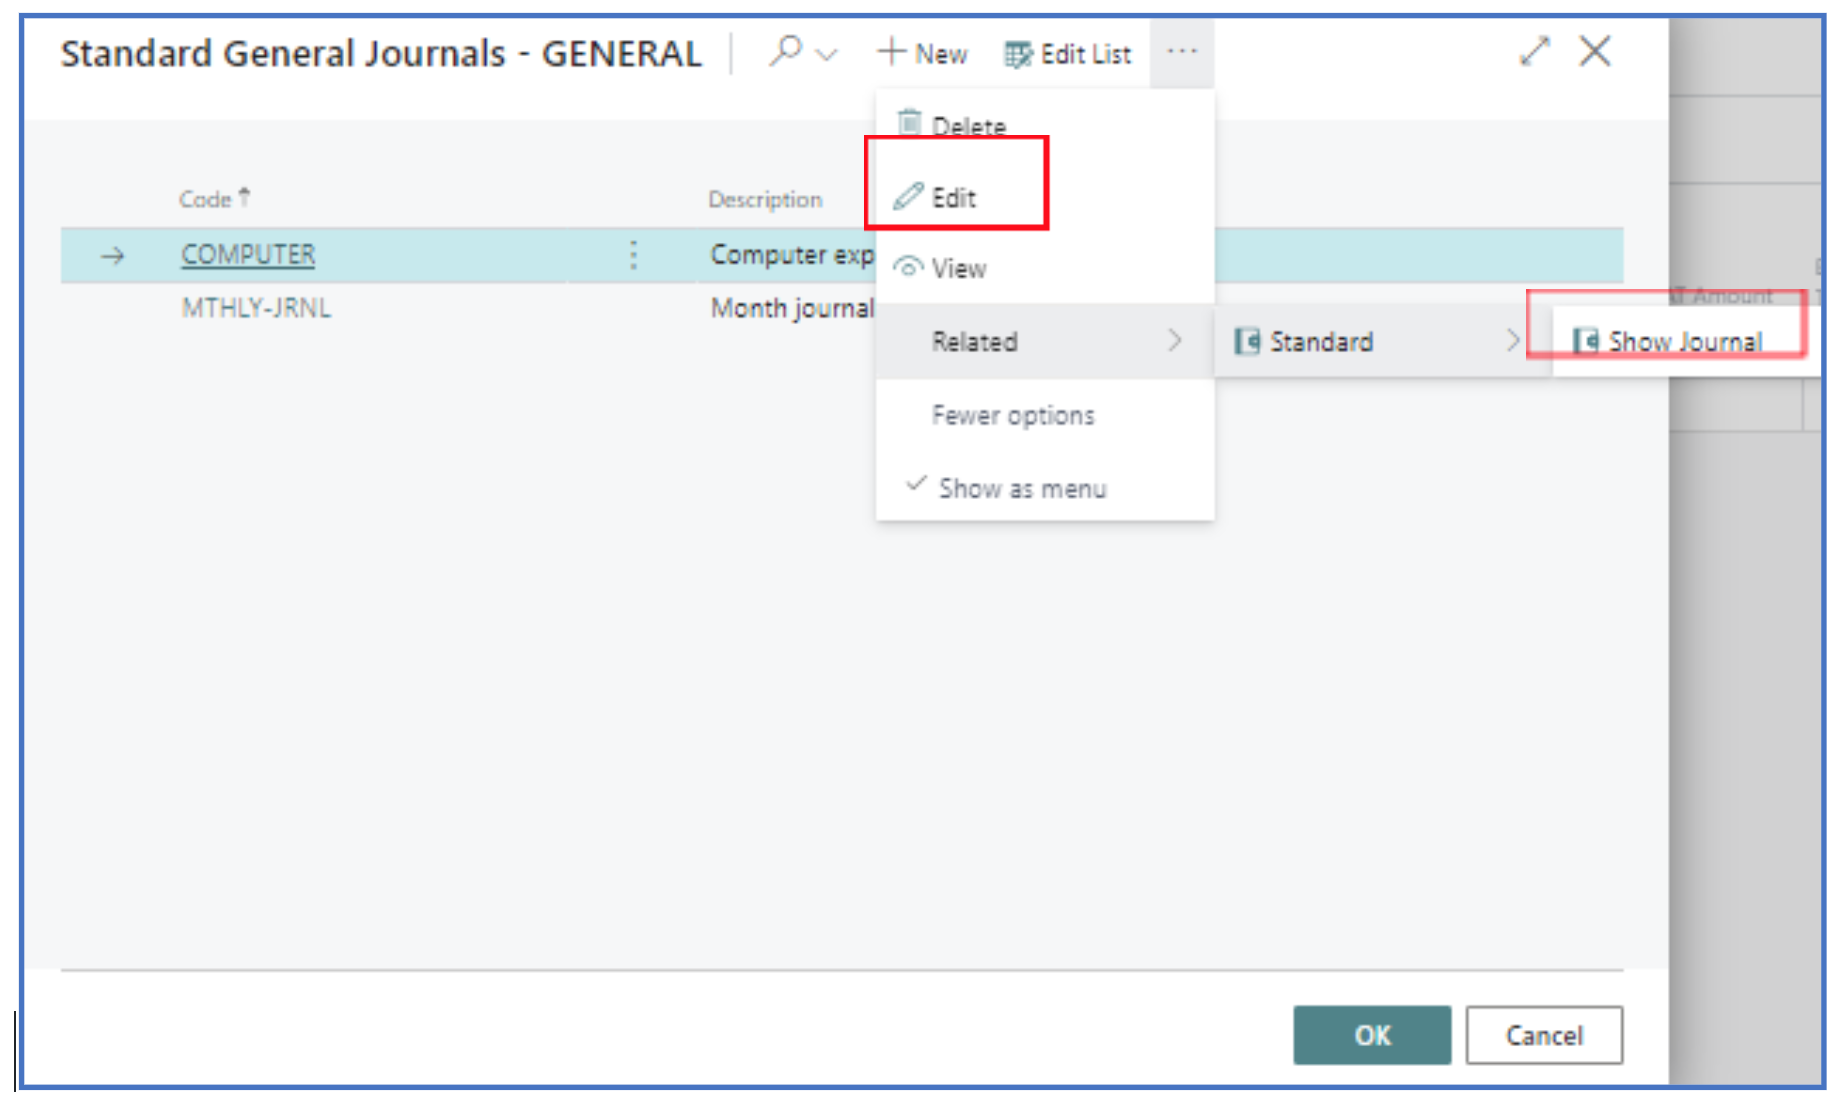Screen dimensions: 1848x1104
Task: Open the more options ellipsis menu
Action: tap(1181, 52)
